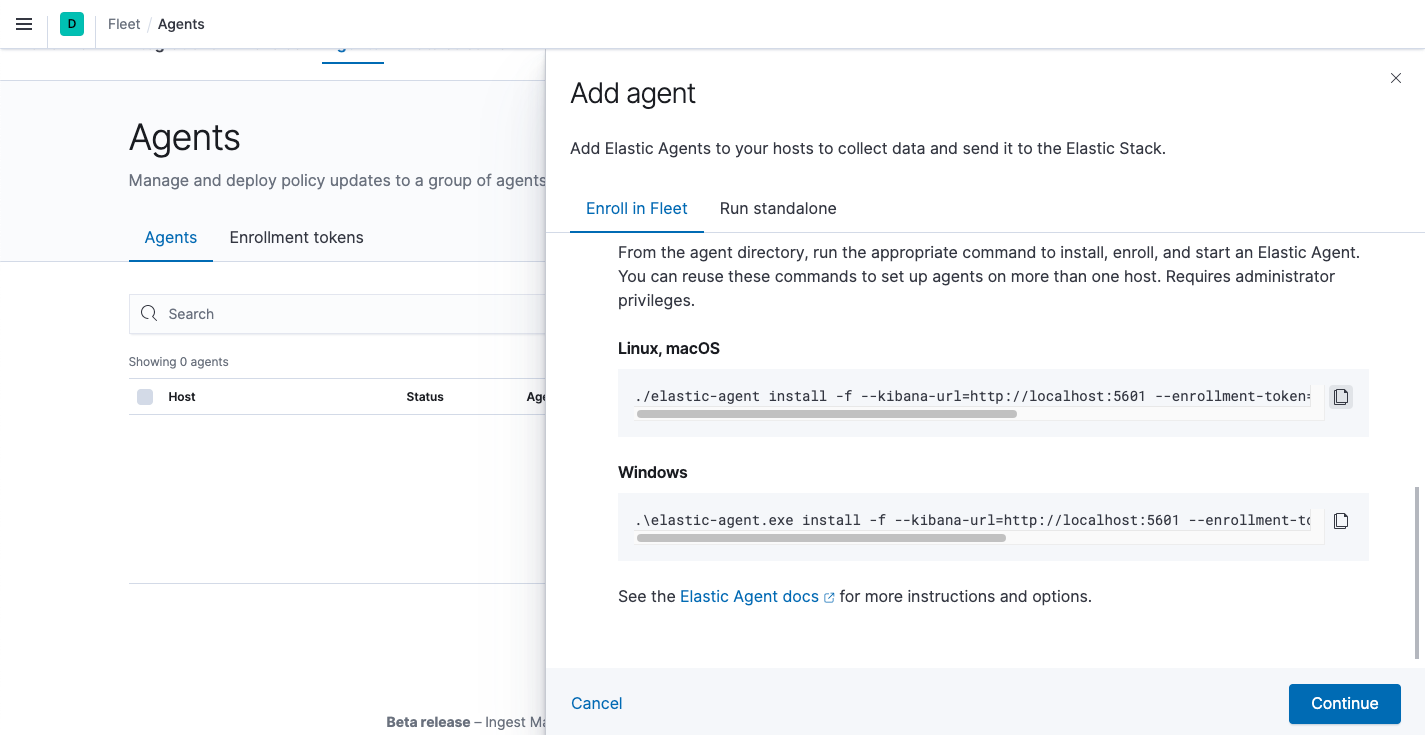Viewport: 1425px width, 735px height.
Task: Switch to the Run standalone tab
Action: [x=777, y=208]
